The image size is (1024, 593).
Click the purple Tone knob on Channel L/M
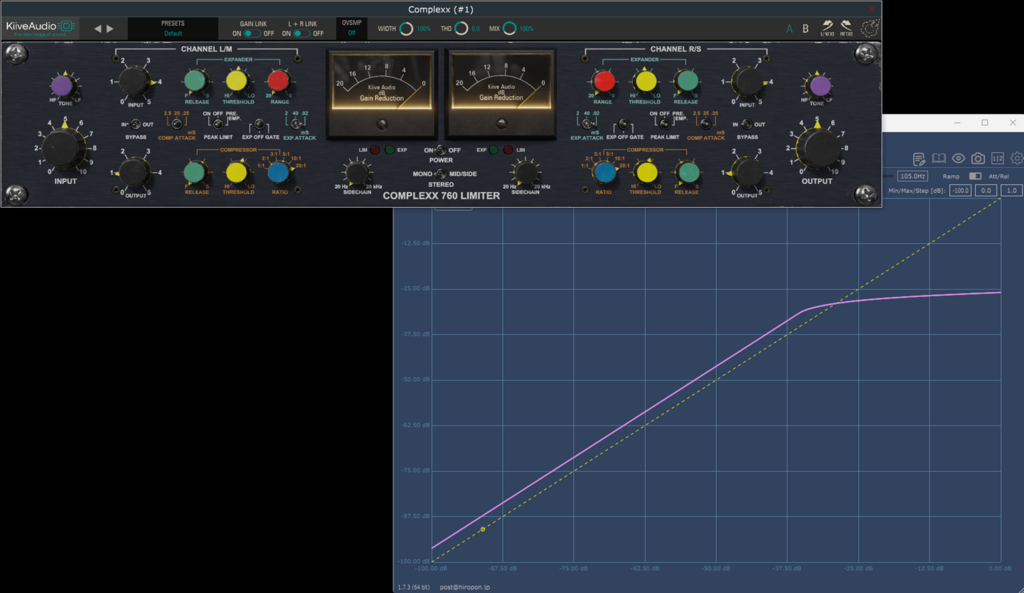coord(62,85)
